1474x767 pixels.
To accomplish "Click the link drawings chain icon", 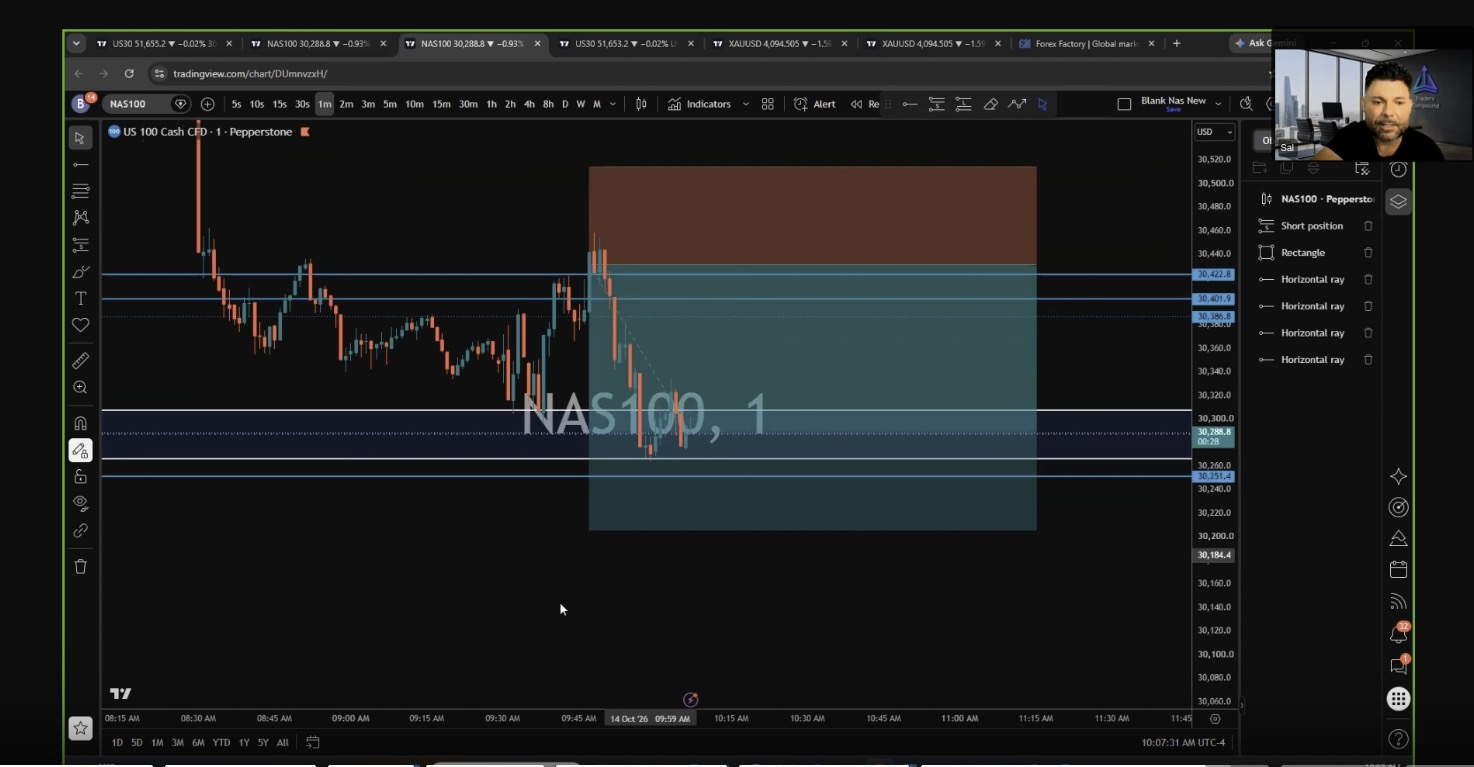I will pyautogui.click(x=80, y=530).
